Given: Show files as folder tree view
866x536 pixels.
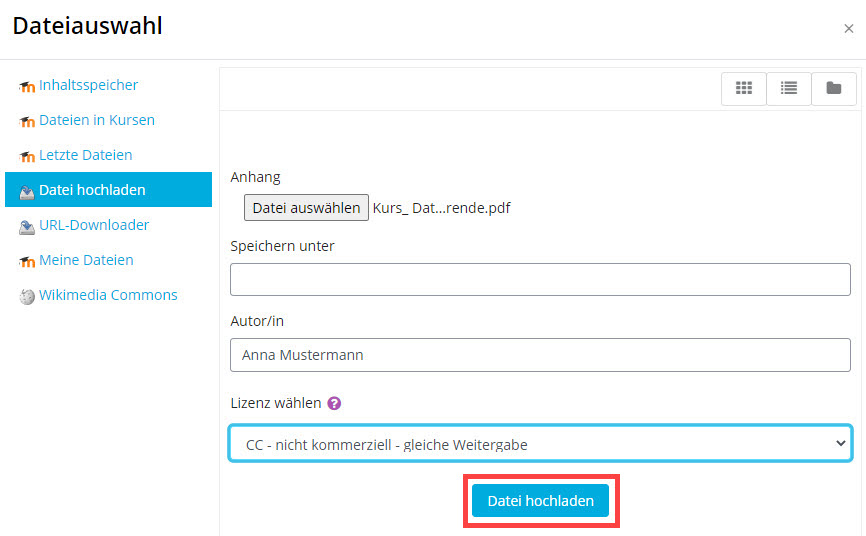Looking at the screenshot, I should click(x=833, y=88).
